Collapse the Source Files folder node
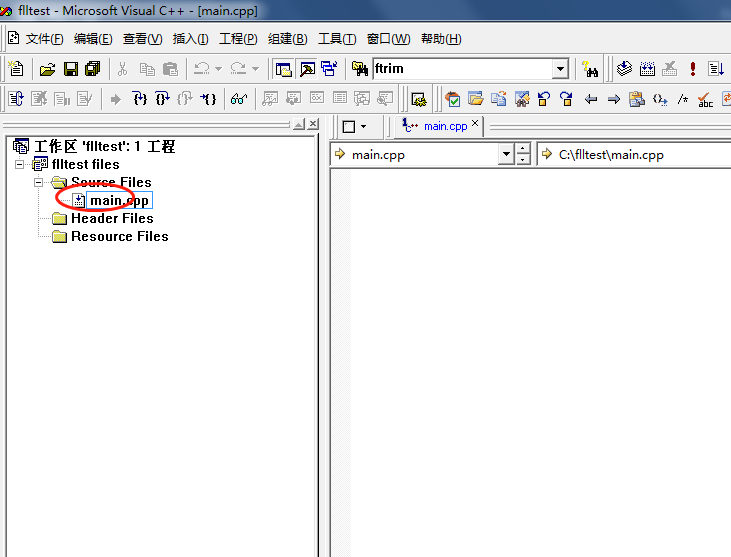Viewport: 731px width, 557px height. [x=38, y=182]
